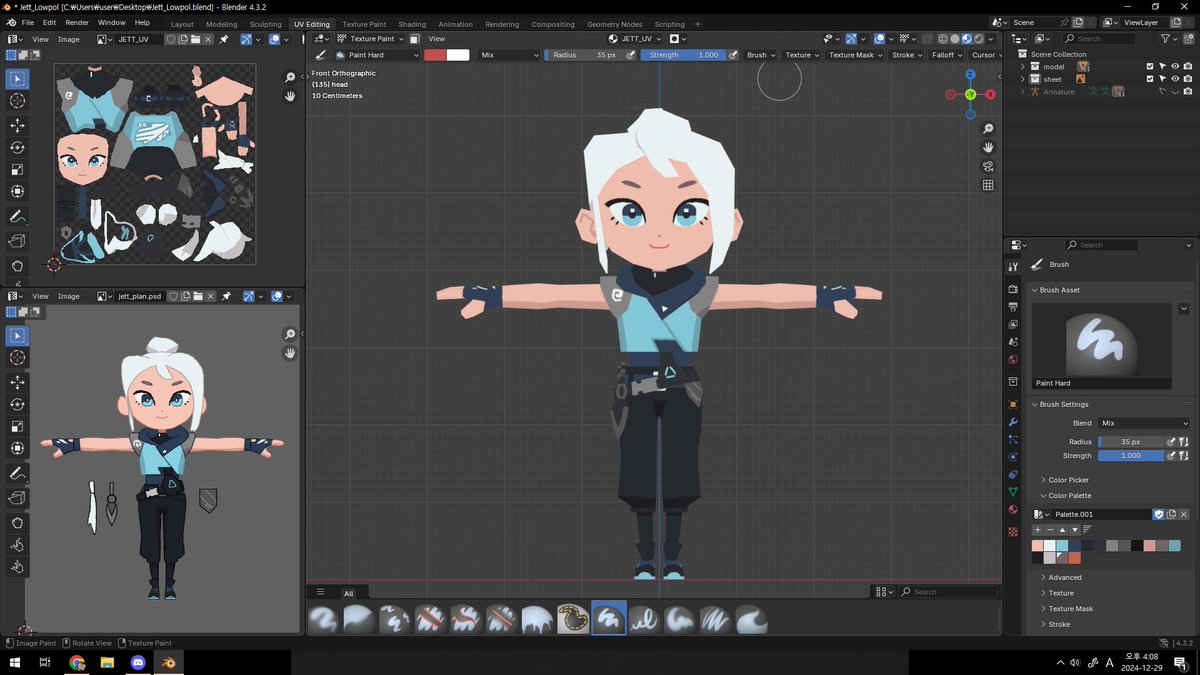This screenshot has width=1200, height=675.
Task: Switch to the Shading workspace tab
Action: coord(412,24)
